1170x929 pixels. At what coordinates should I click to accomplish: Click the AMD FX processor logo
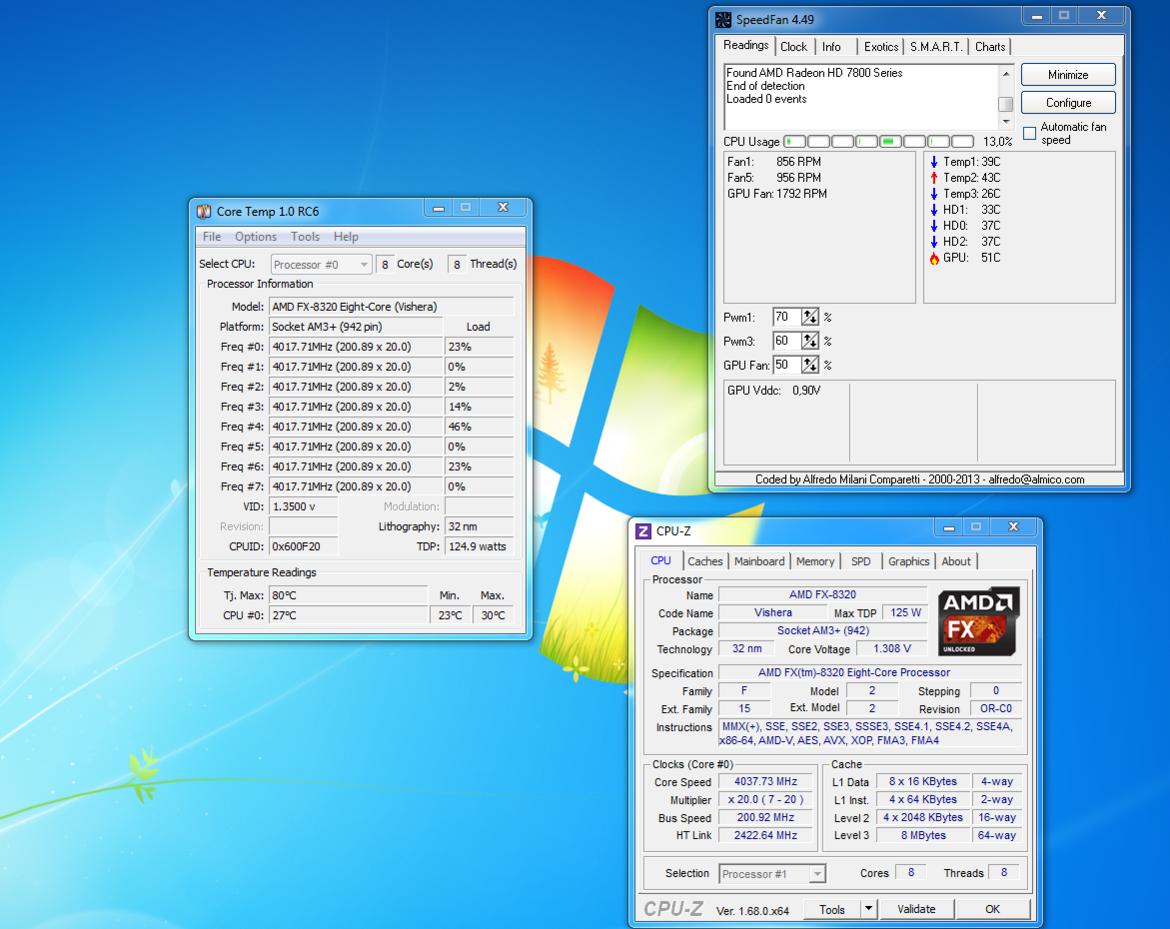[978, 622]
